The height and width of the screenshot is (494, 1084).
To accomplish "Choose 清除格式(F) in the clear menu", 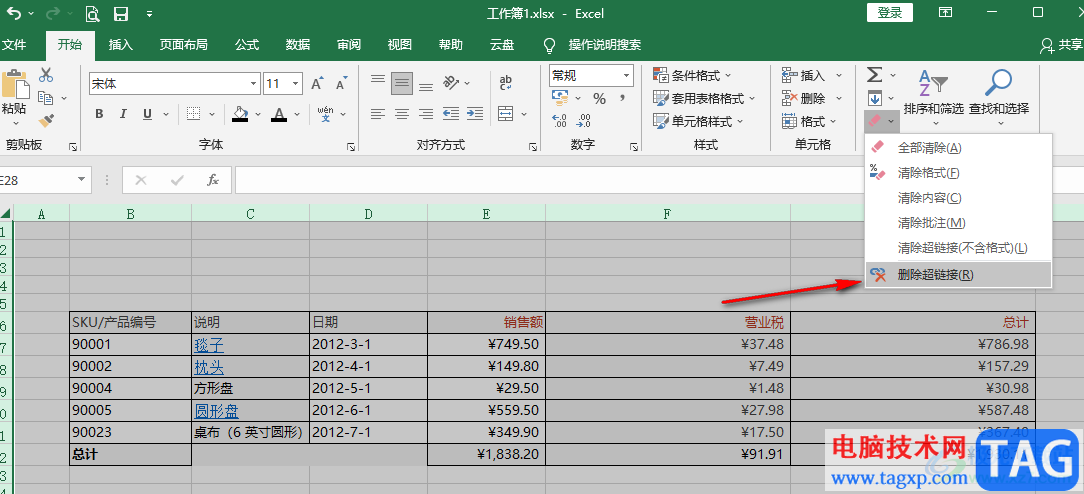I will click(958, 173).
